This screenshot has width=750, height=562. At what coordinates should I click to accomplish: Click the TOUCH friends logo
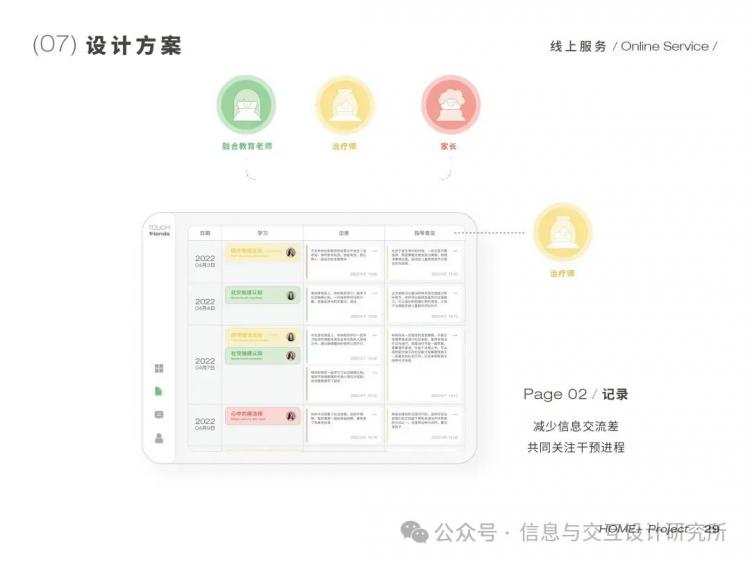pyautogui.click(x=159, y=230)
